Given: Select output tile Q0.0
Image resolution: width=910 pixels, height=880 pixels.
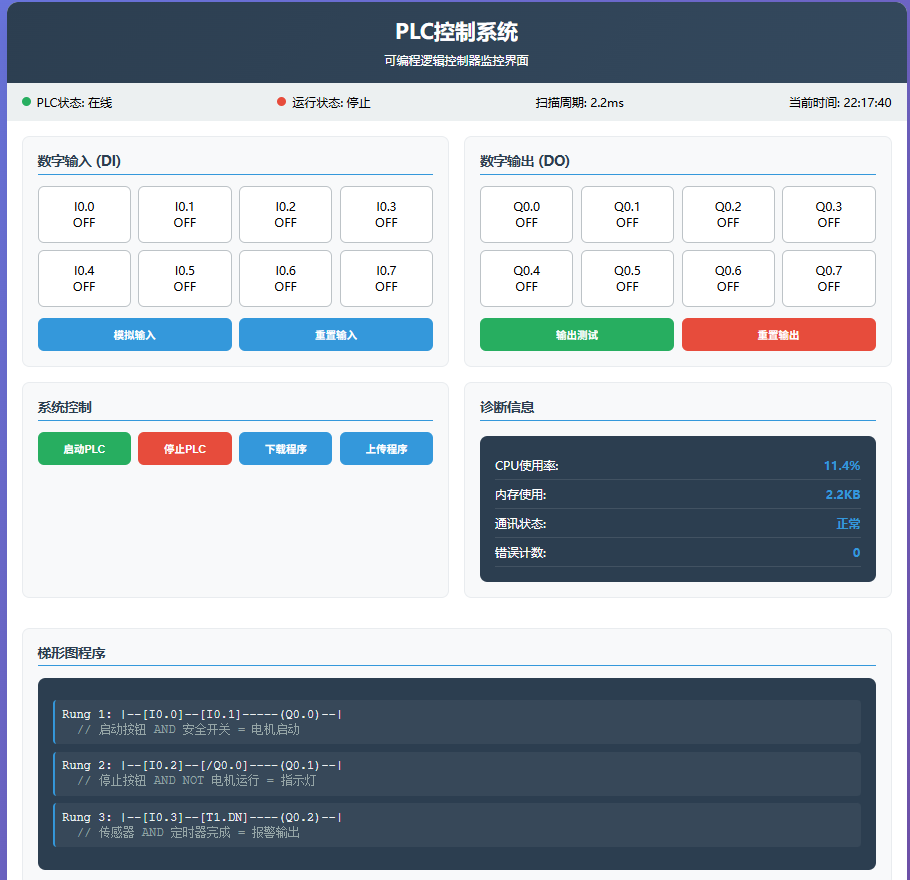Looking at the screenshot, I should (526, 214).
